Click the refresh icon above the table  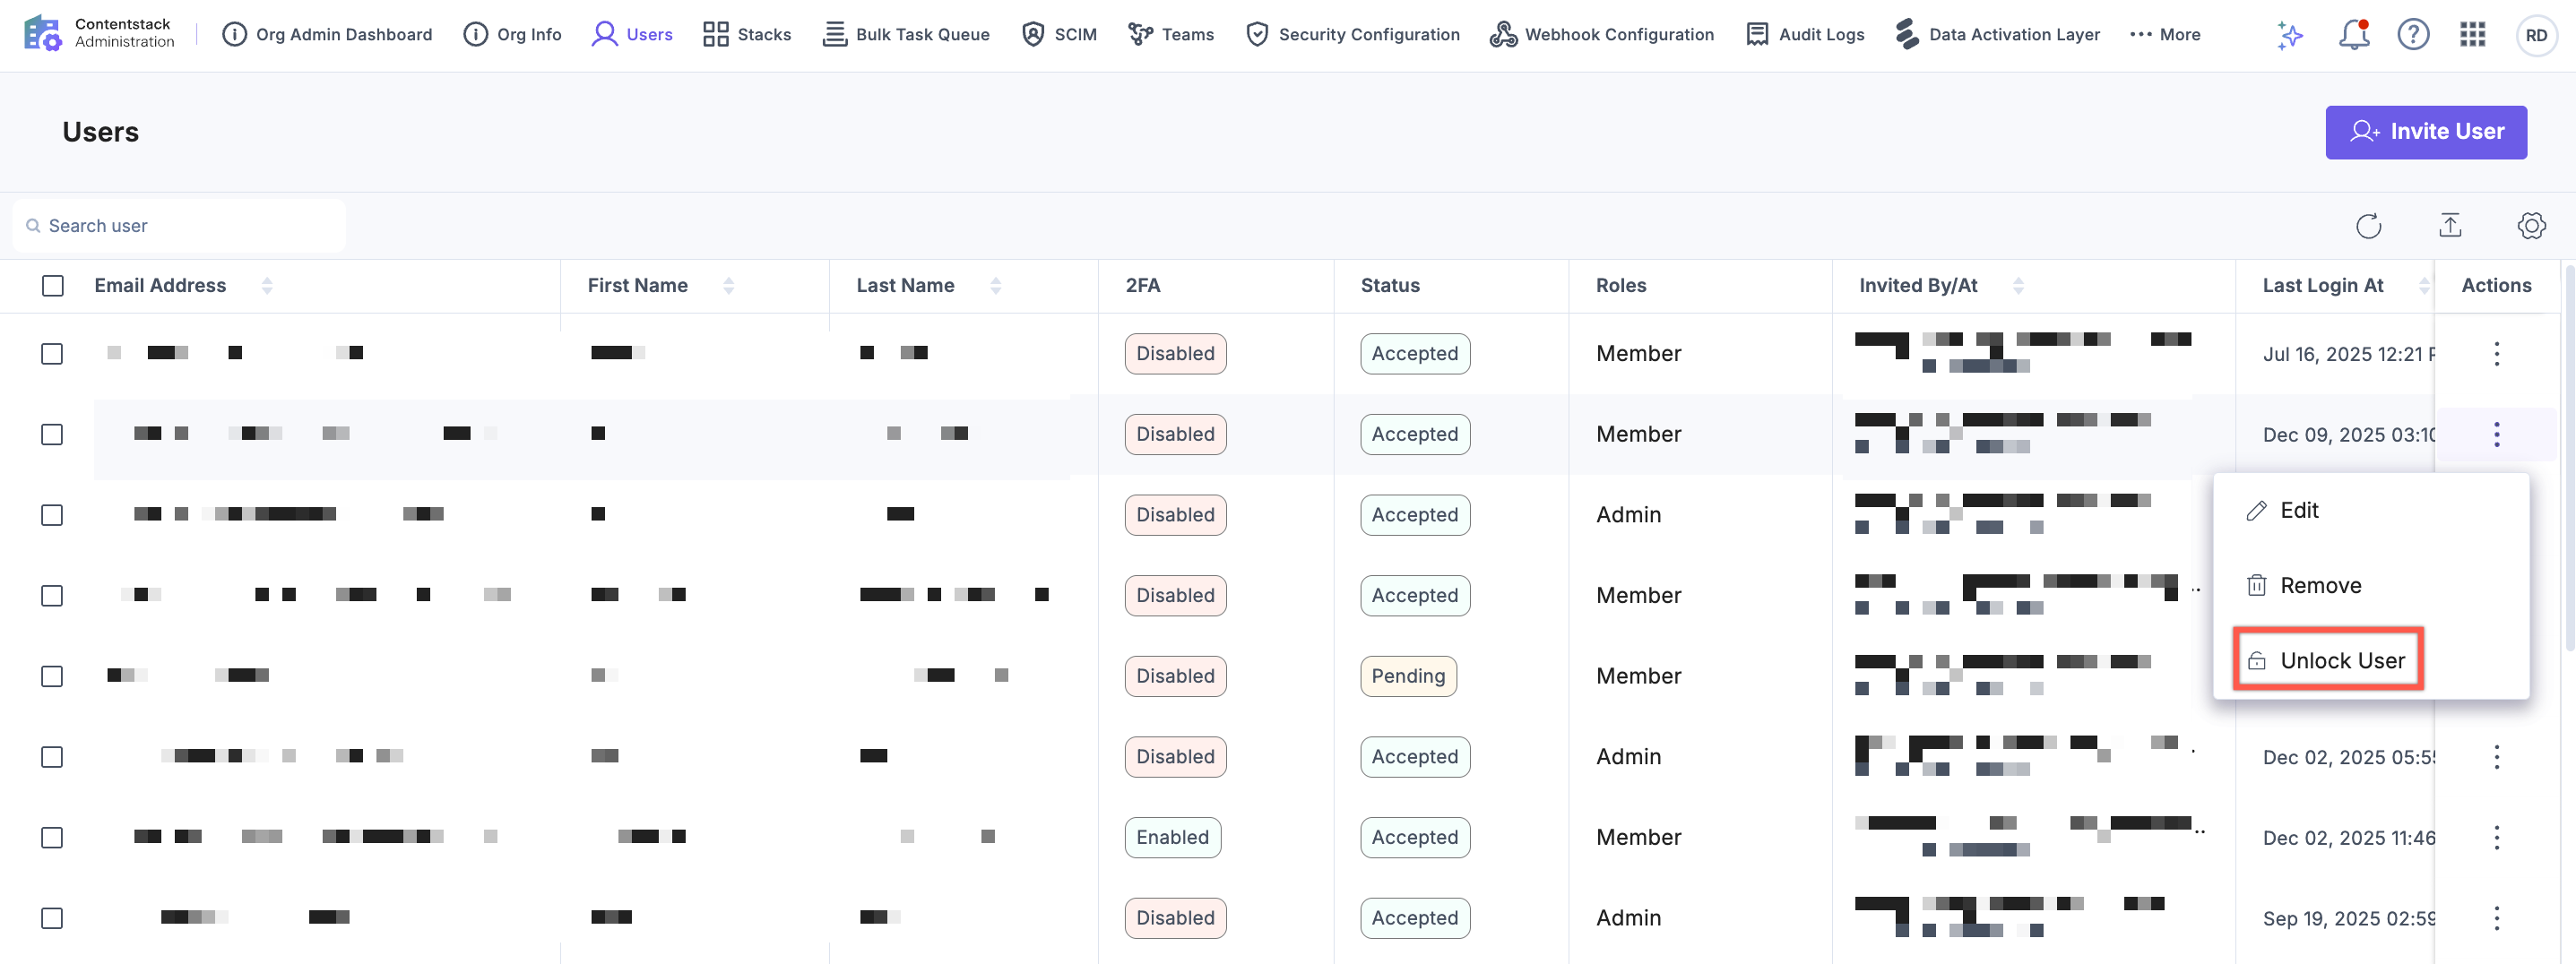(x=2368, y=226)
